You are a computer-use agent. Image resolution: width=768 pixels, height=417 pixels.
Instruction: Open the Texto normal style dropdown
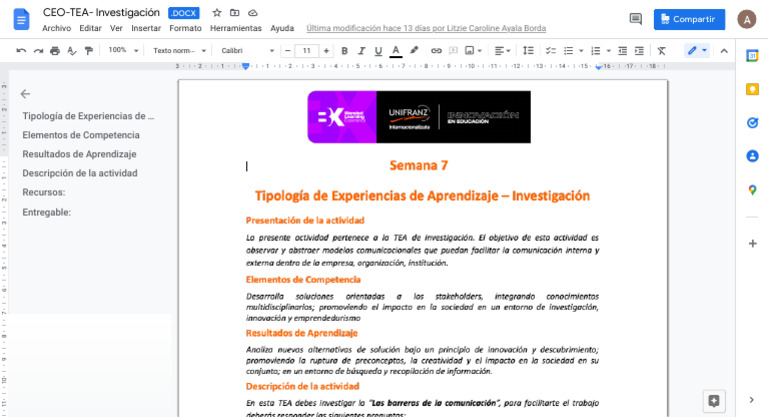(179, 50)
